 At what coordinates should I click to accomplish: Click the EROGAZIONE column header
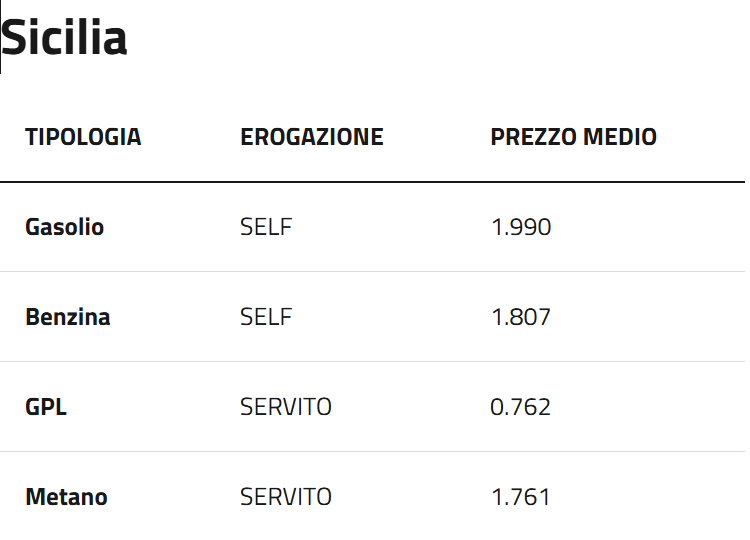[312, 137]
